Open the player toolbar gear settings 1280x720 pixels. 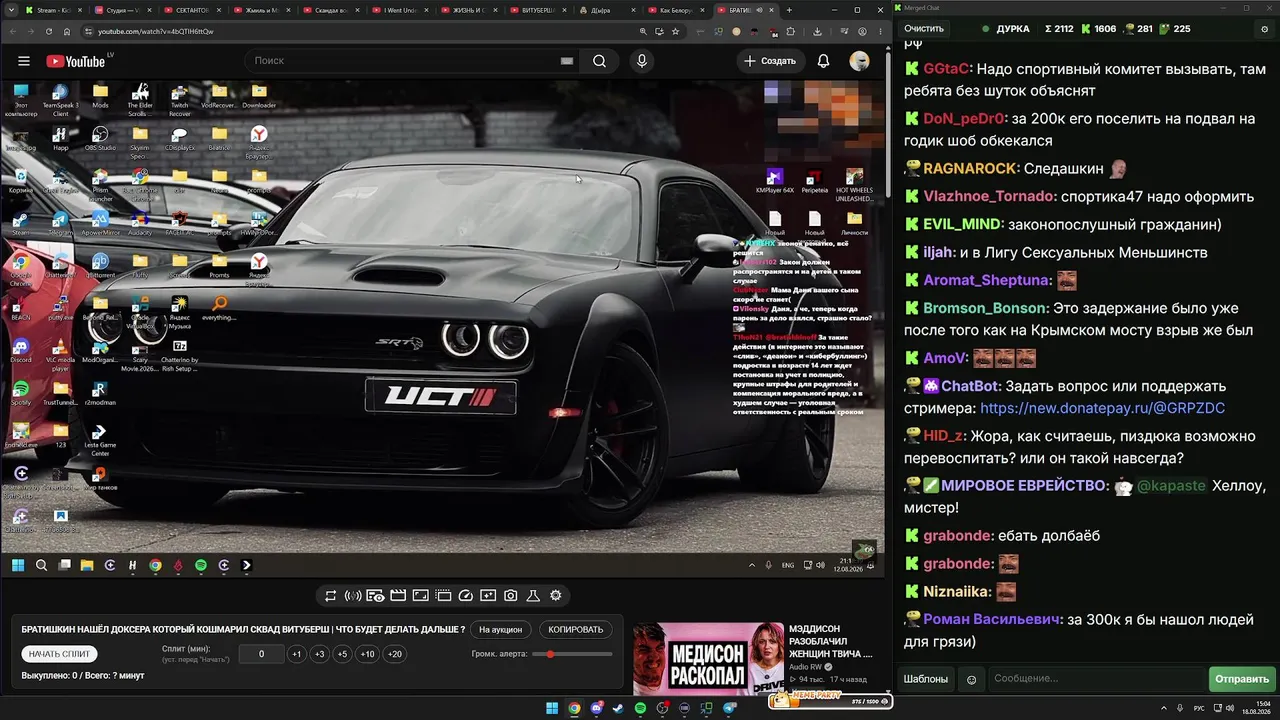click(x=556, y=596)
